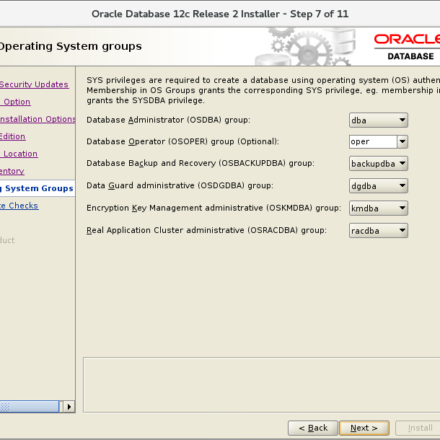The height and width of the screenshot is (440, 440).
Task: Click the disabled Install button
Action: (418, 428)
